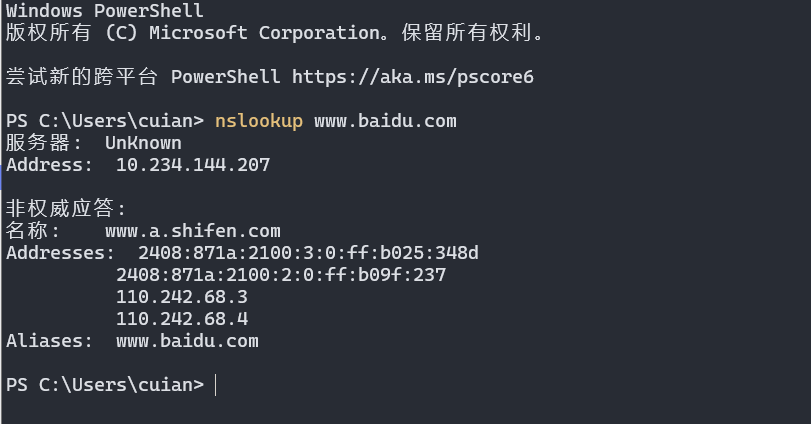
Task: Click the Windows PowerShell title line
Action: pyautogui.click(x=104, y=10)
